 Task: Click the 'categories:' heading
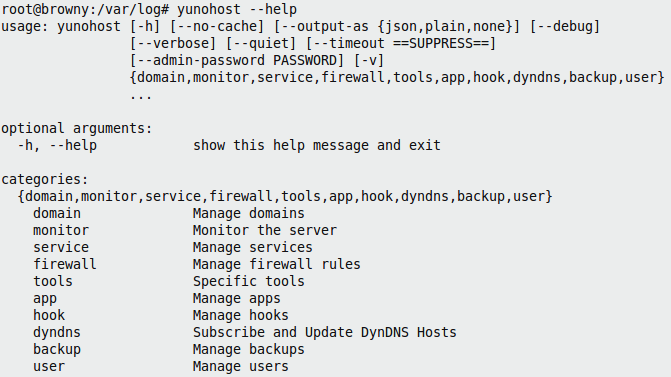[45, 179]
